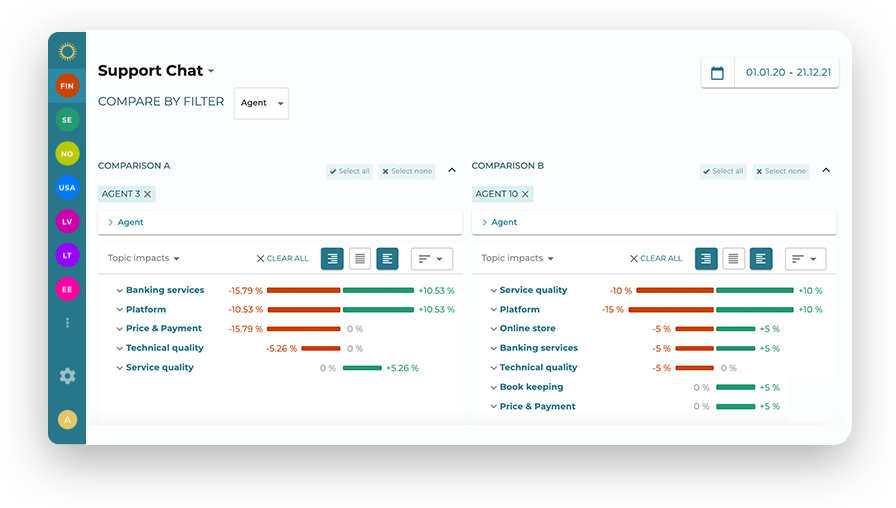Viewport: 896px width, 508px height.
Task: Open Topic impacts dropdown in Comparison B
Action: tap(517, 258)
